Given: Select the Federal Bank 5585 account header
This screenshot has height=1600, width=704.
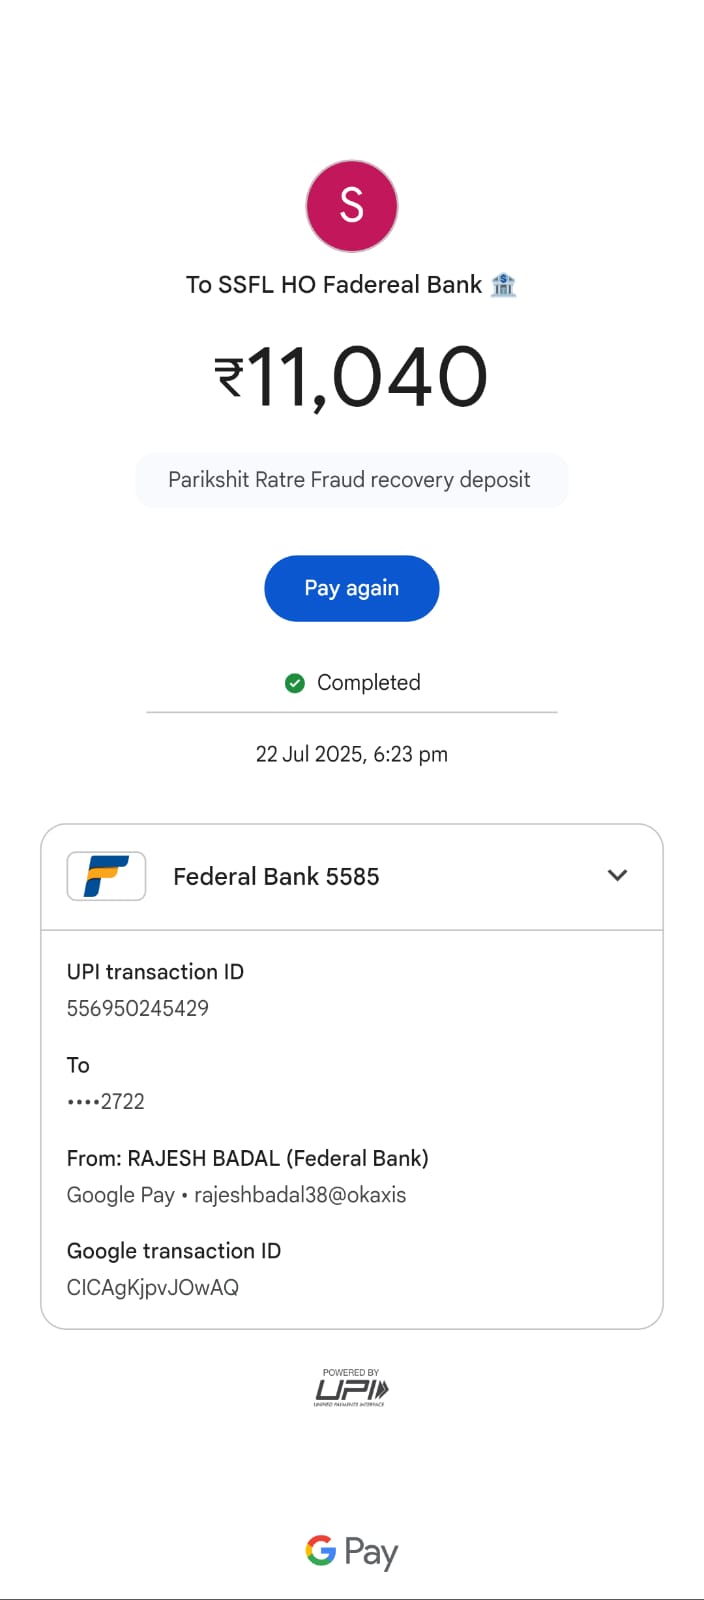Looking at the screenshot, I should 276,877.
